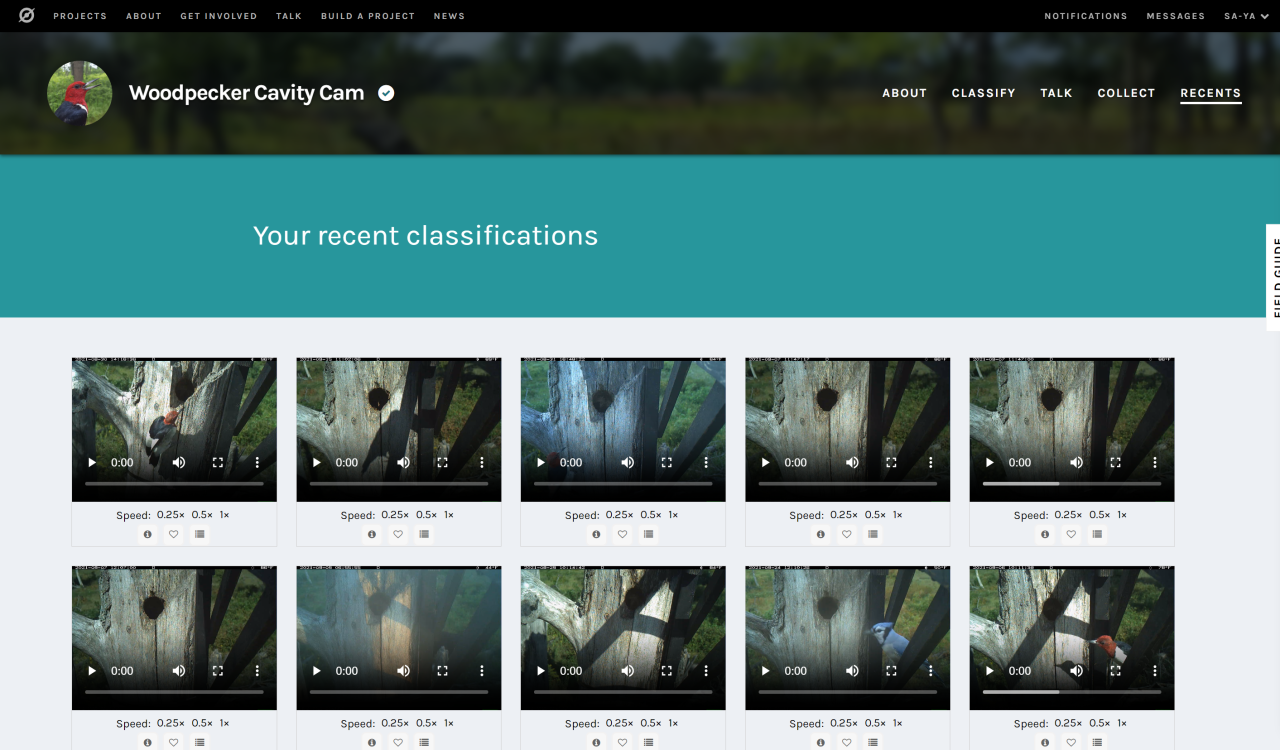Play the fifth video in the top row

click(990, 463)
